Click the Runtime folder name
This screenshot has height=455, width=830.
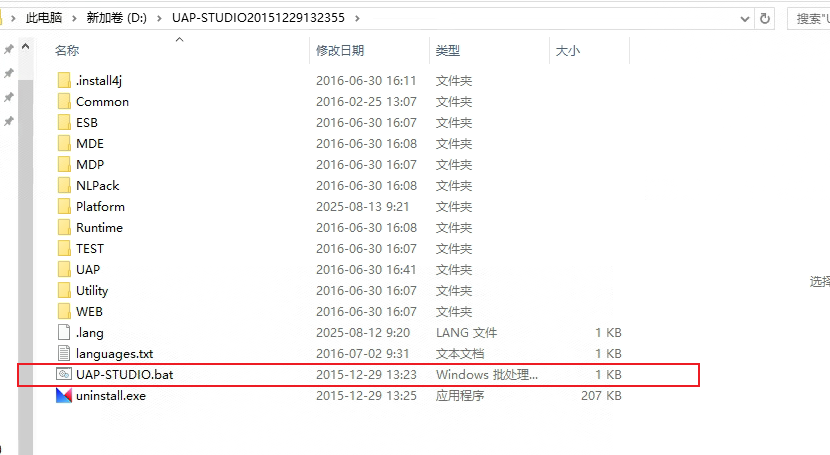click(99, 228)
